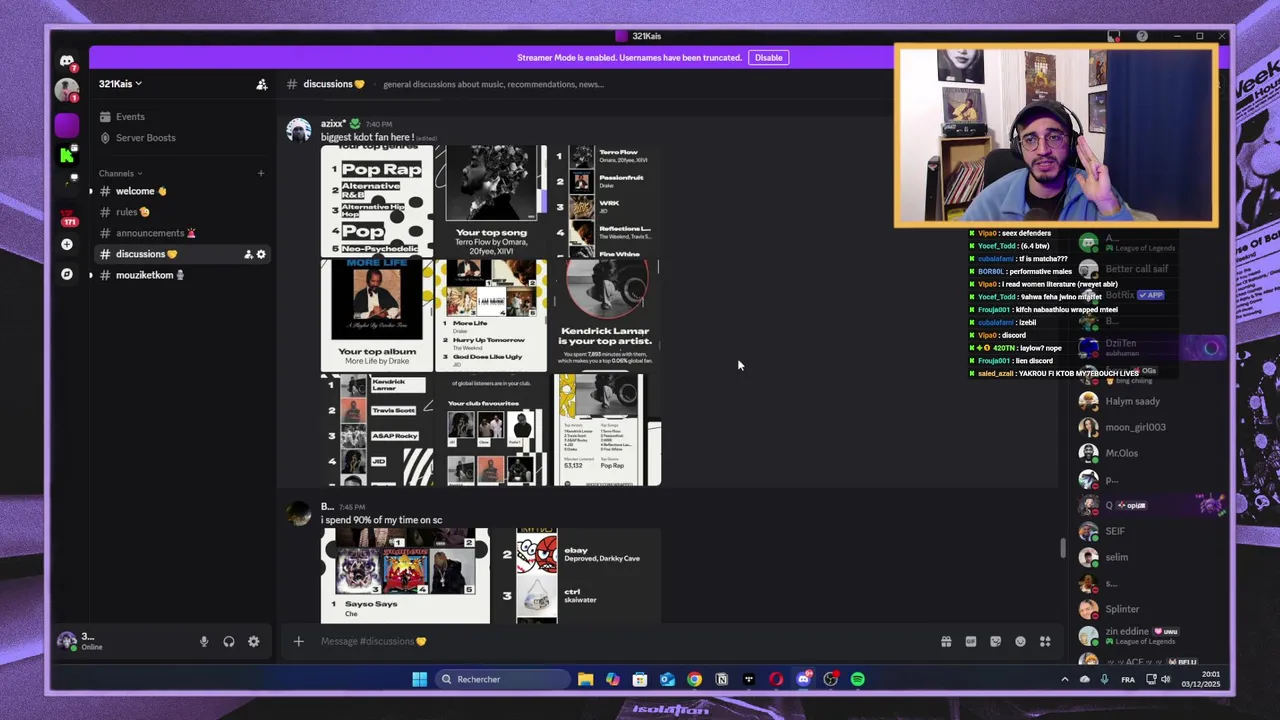Open member Mr.Olos profile

1121,453
